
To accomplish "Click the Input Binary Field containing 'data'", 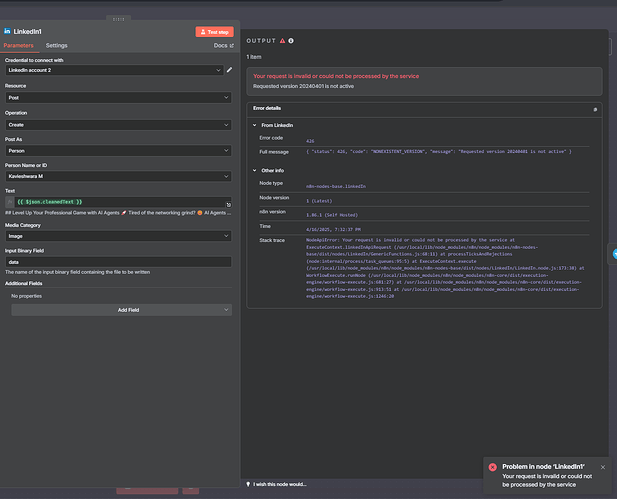I will pyautogui.click(x=118, y=262).
